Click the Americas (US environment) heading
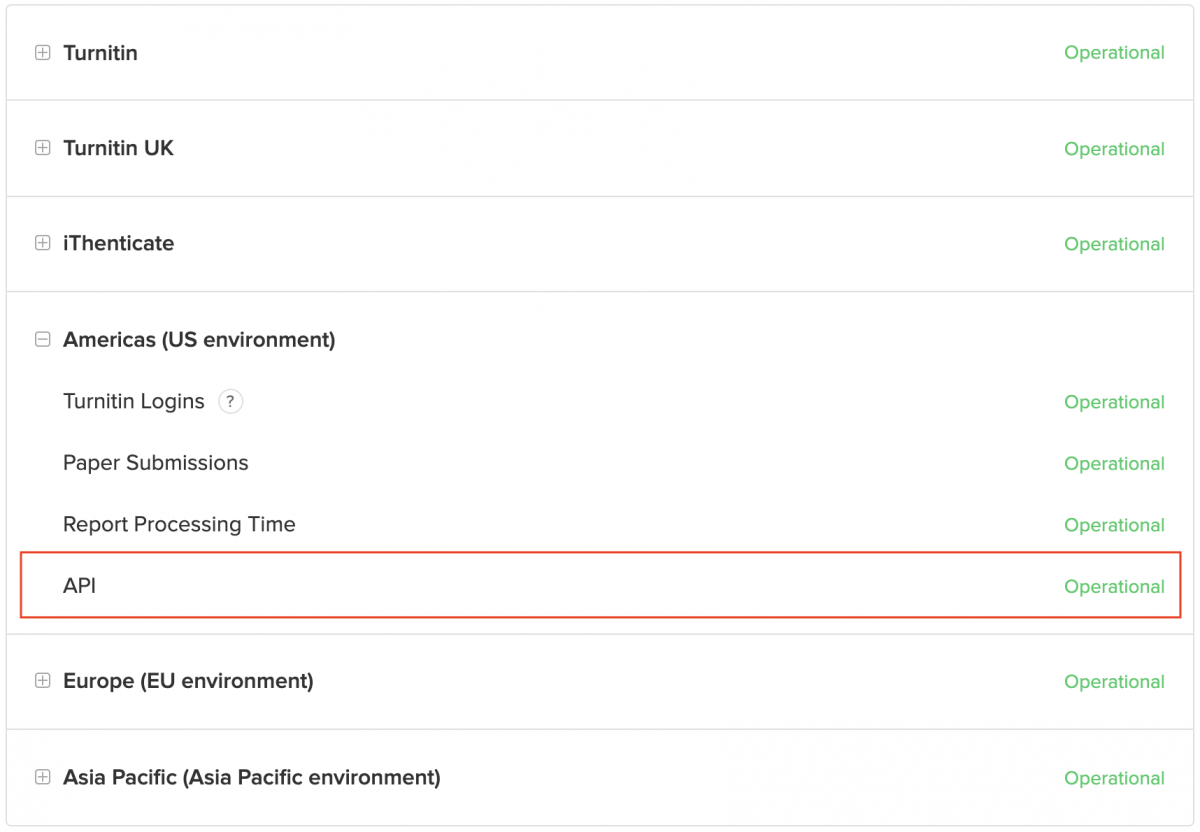Viewport: 1200px width, 832px height. click(x=199, y=340)
